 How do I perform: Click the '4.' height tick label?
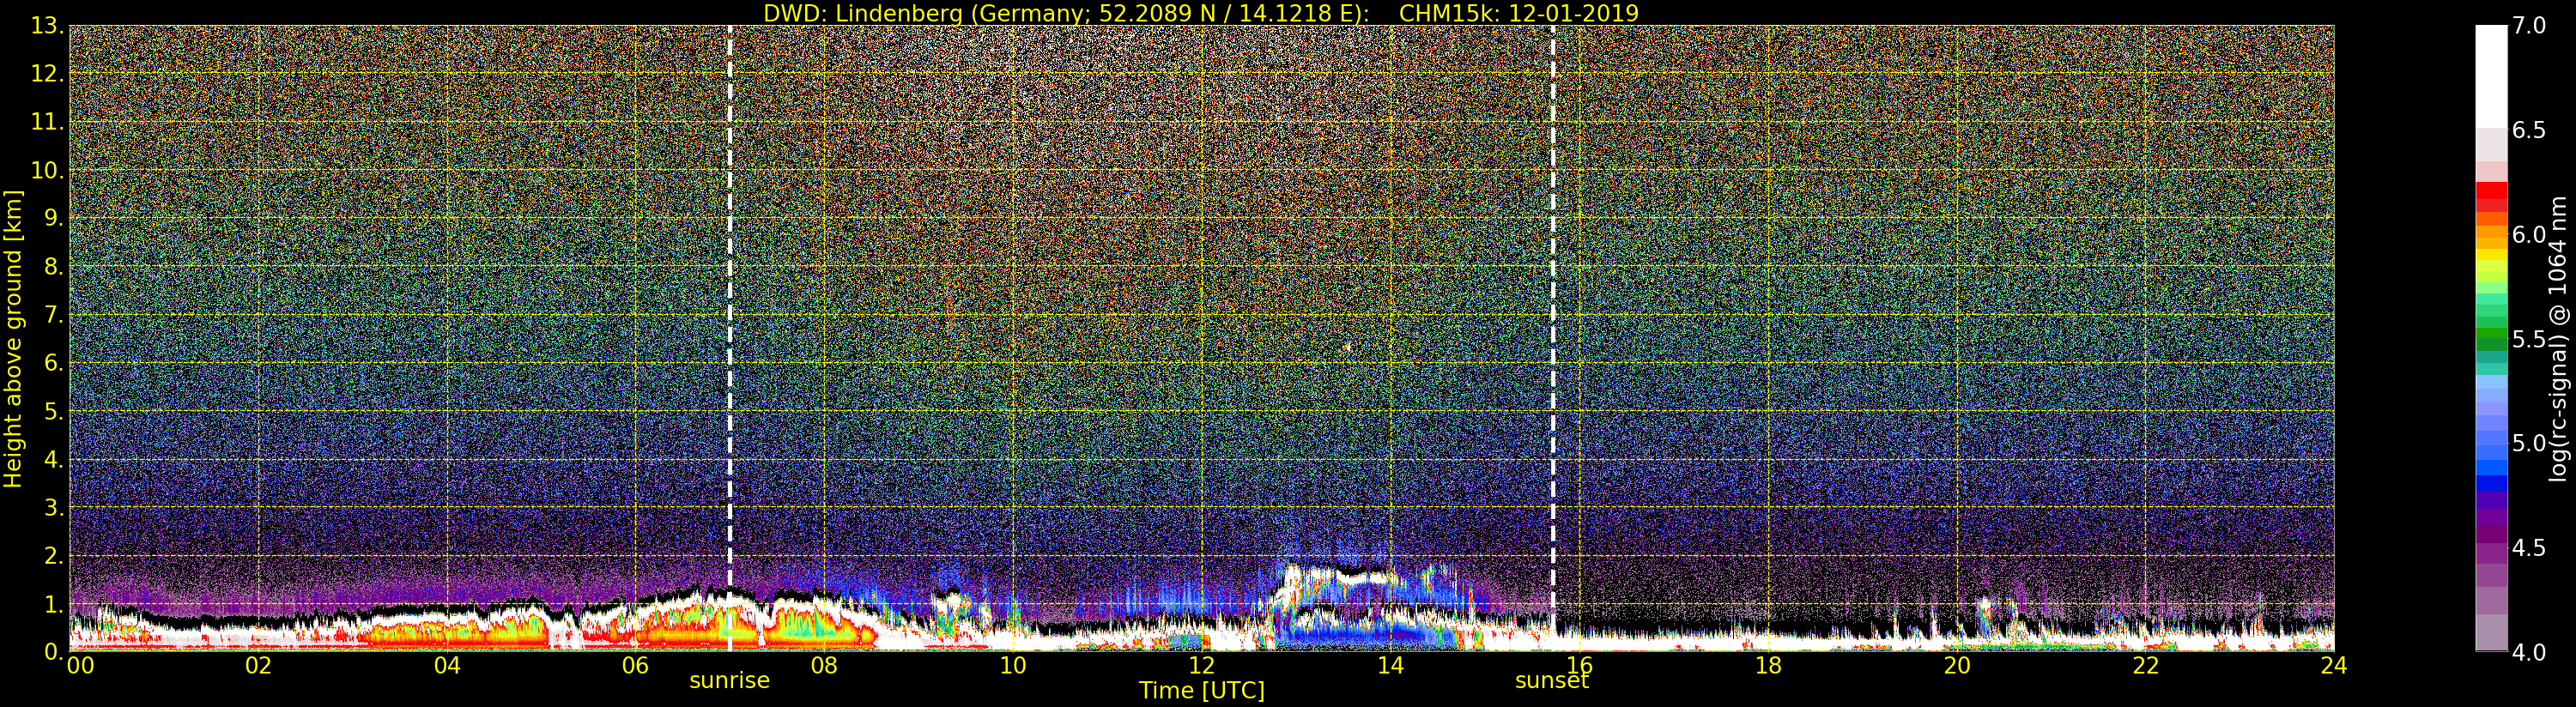pyautogui.click(x=54, y=459)
